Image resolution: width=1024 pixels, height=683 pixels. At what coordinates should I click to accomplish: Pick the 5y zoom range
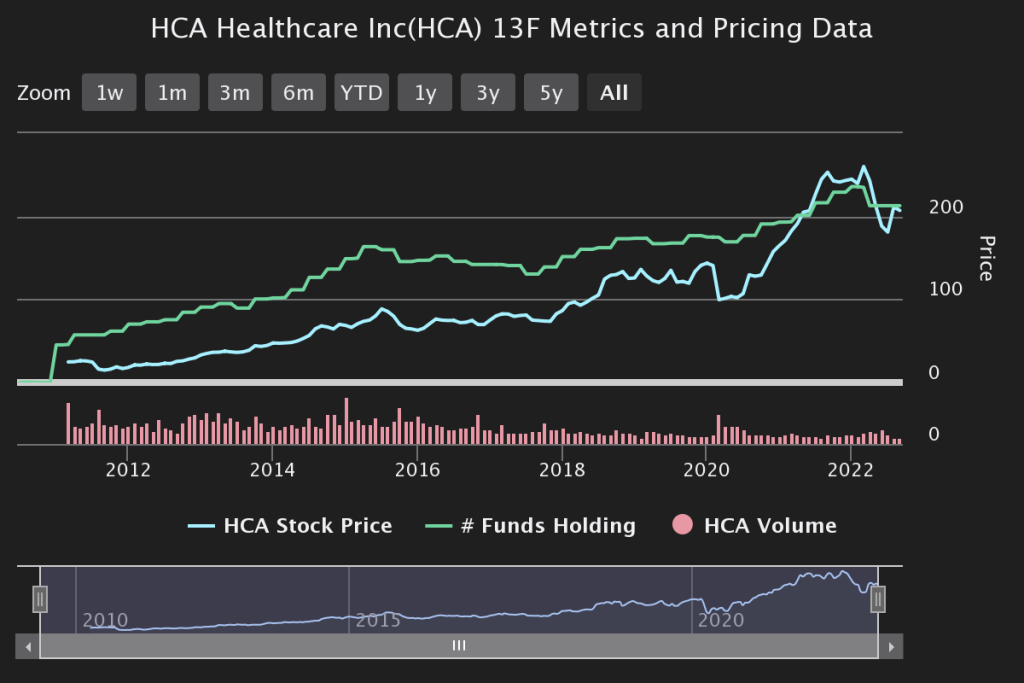pyautogui.click(x=551, y=93)
